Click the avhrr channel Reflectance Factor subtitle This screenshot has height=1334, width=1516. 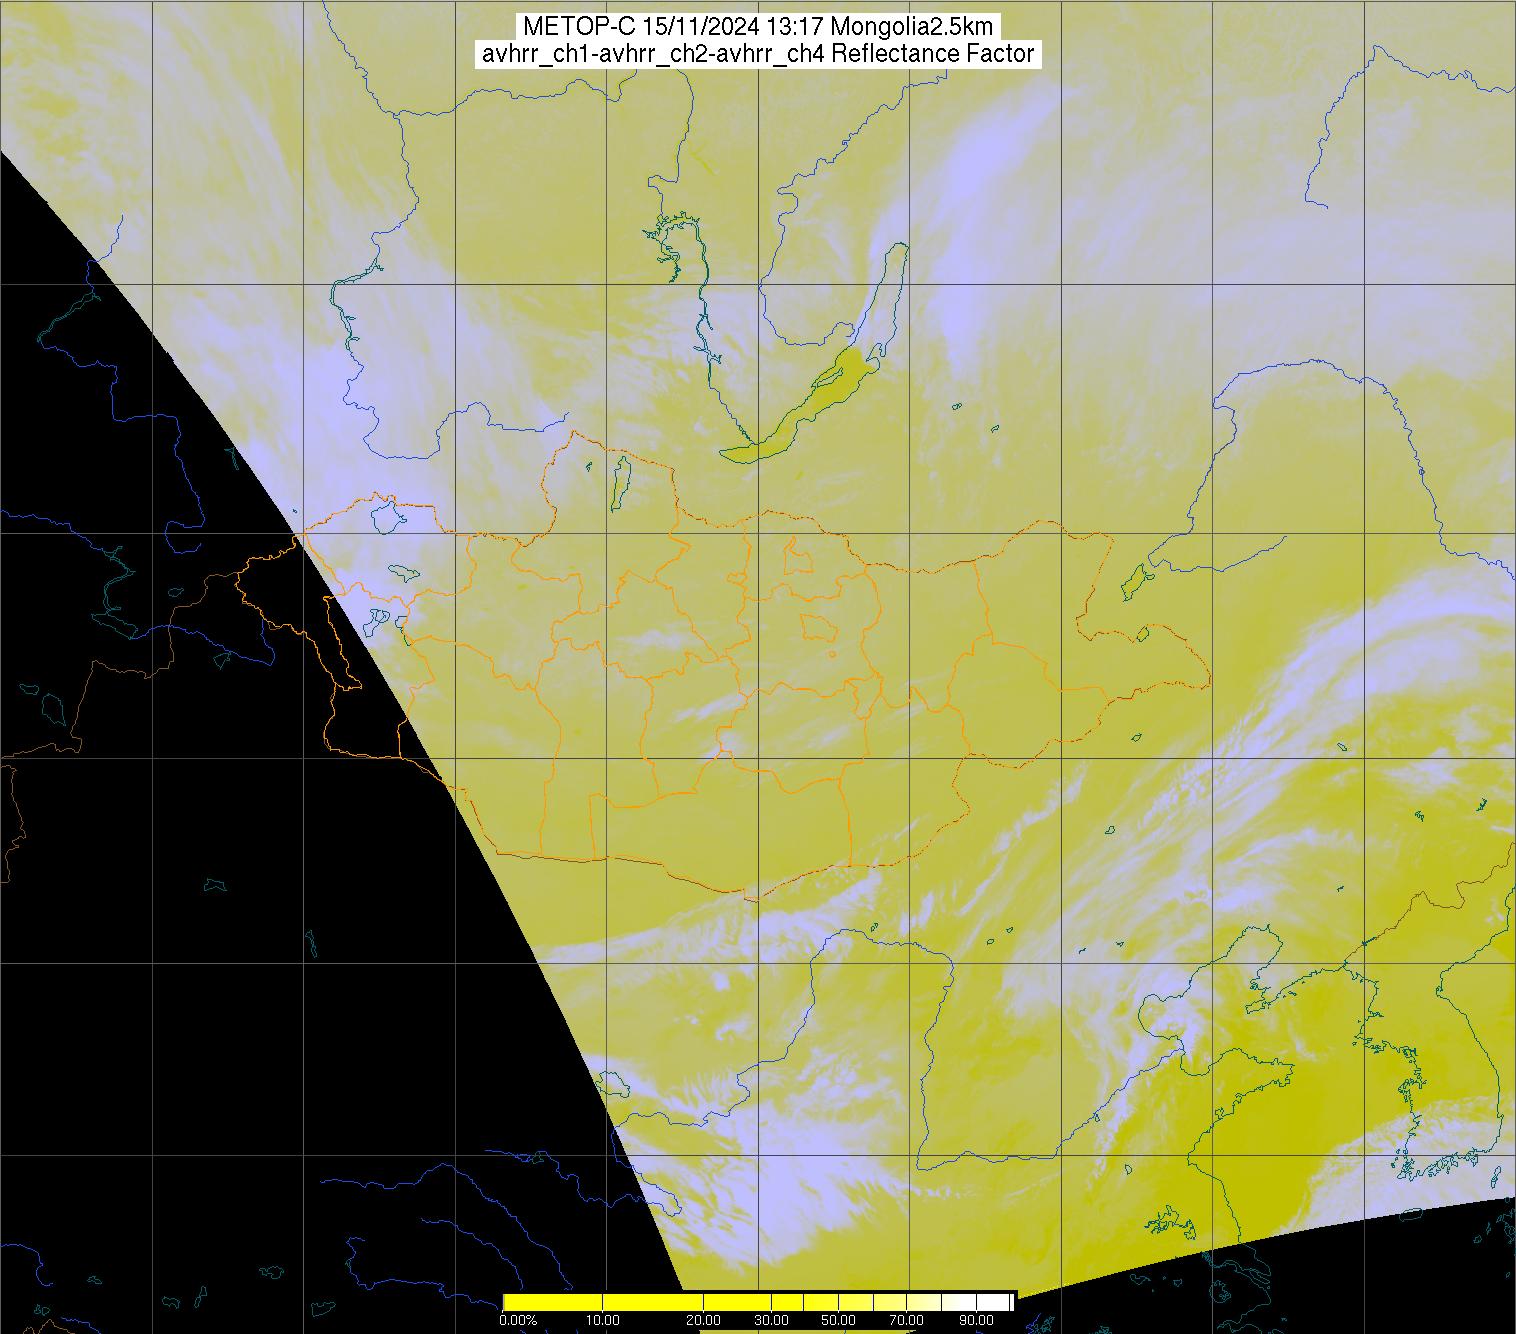pyautogui.click(x=757, y=54)
